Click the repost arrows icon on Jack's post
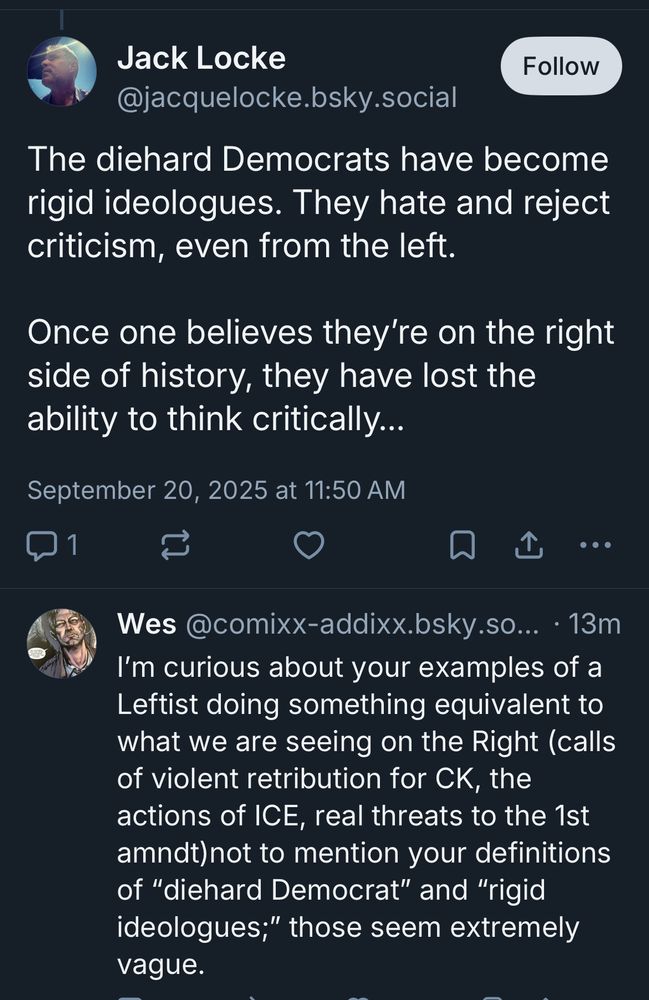 (x=175, y=546)
